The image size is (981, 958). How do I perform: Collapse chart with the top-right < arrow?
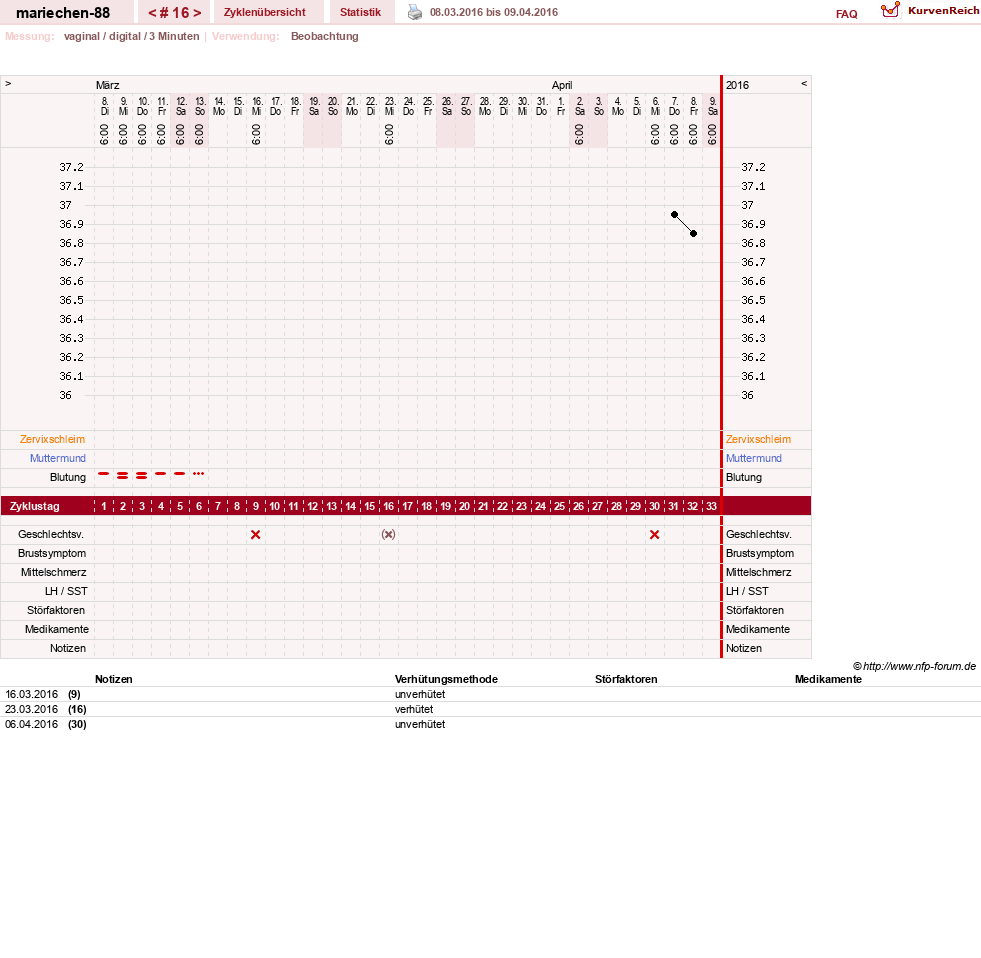[x=804, y=83]
